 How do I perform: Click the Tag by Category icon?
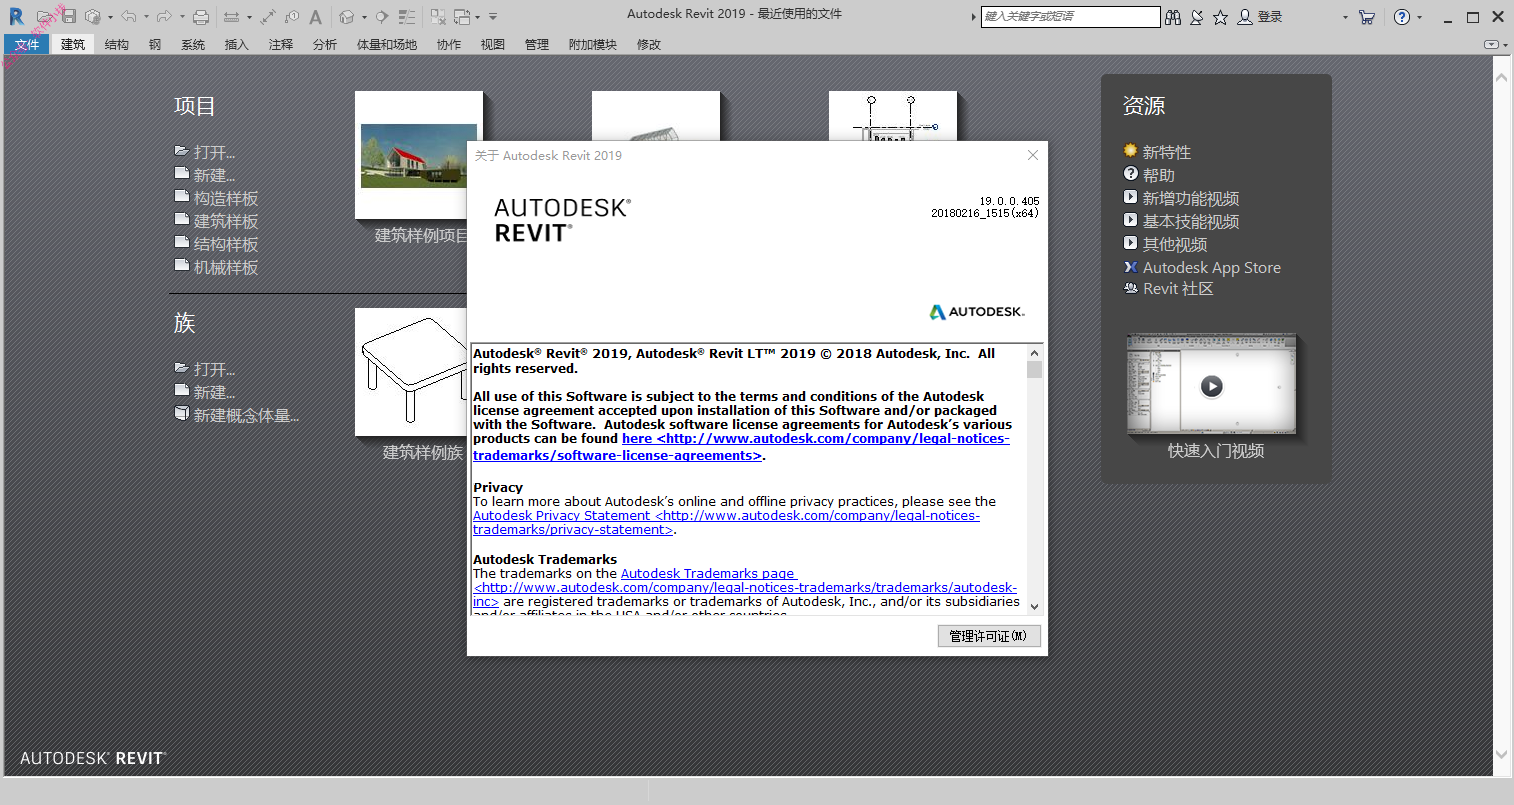pos(292,17)
